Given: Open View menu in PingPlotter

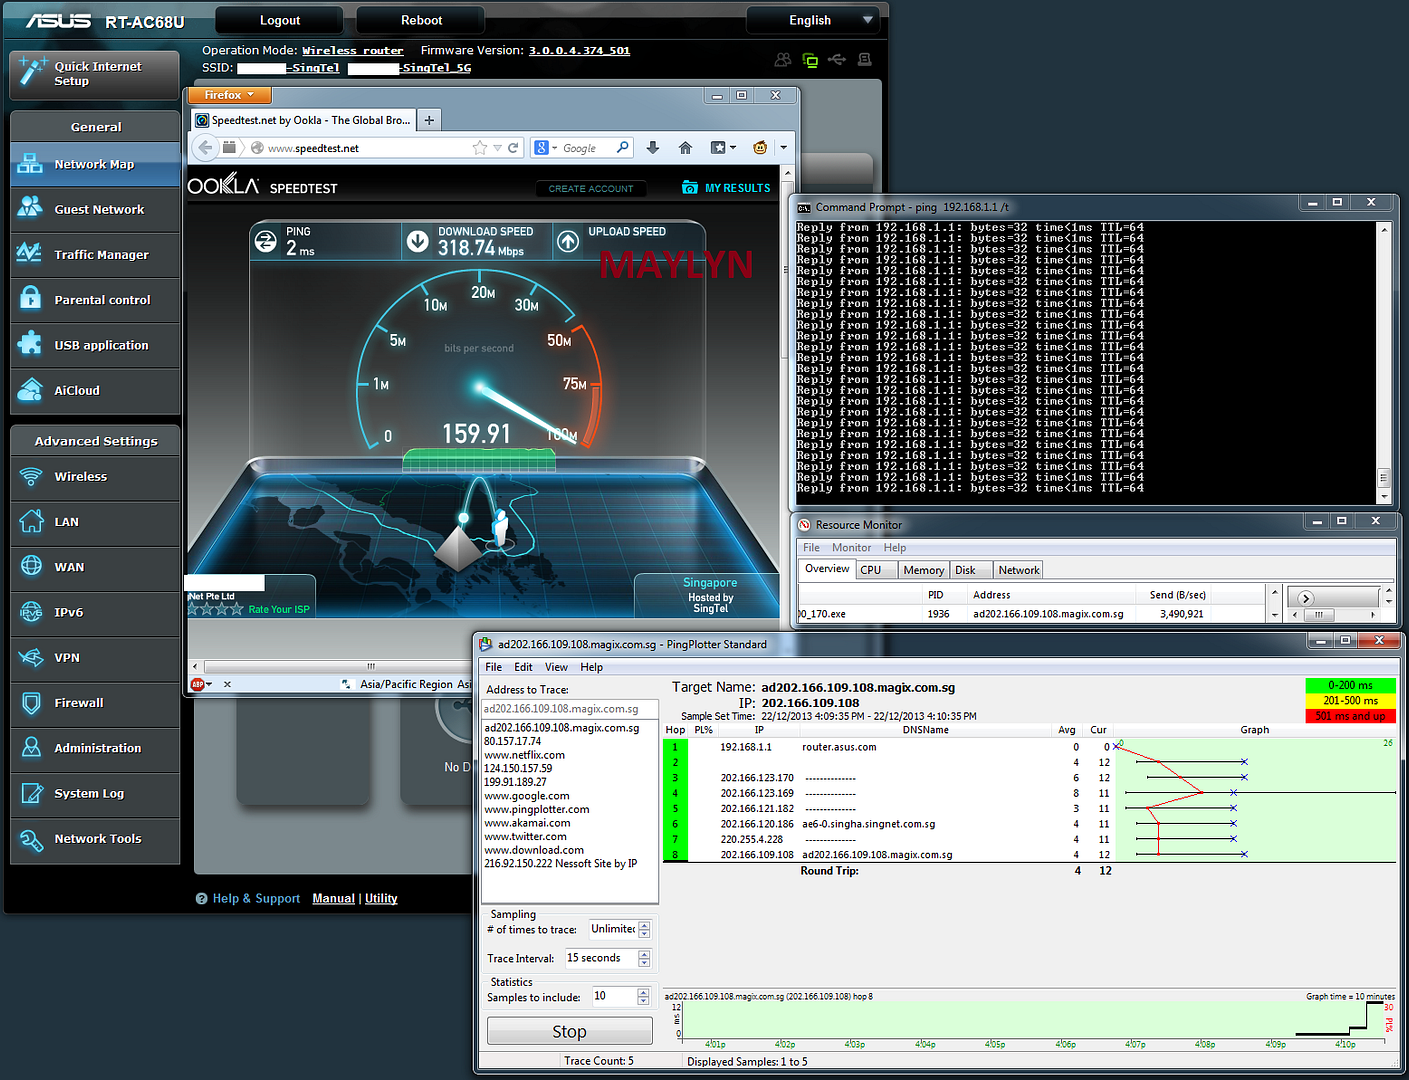Looking at the screenshot, I should point(556,667).
